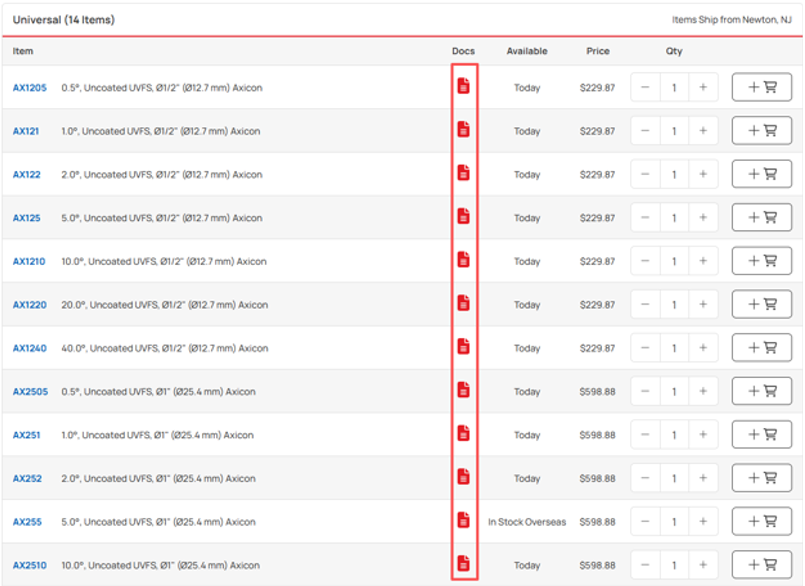Image resolution: width=805 pixels, height=586 pixels.
Task: Add AX2505 to cart
Action: point(761,392)
